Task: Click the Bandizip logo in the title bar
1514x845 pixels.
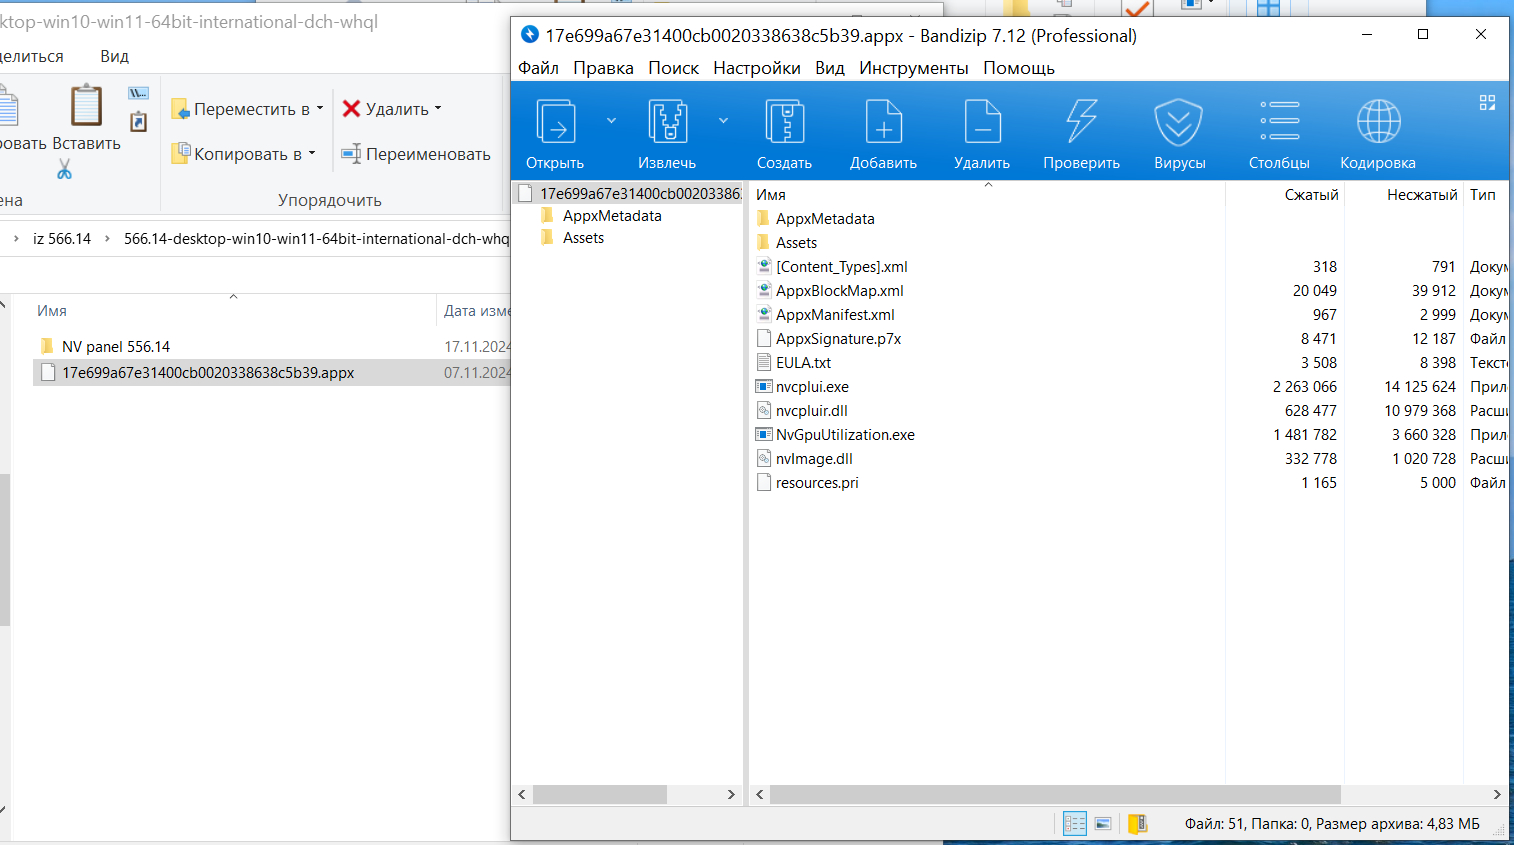Action: tap(530, 35)
